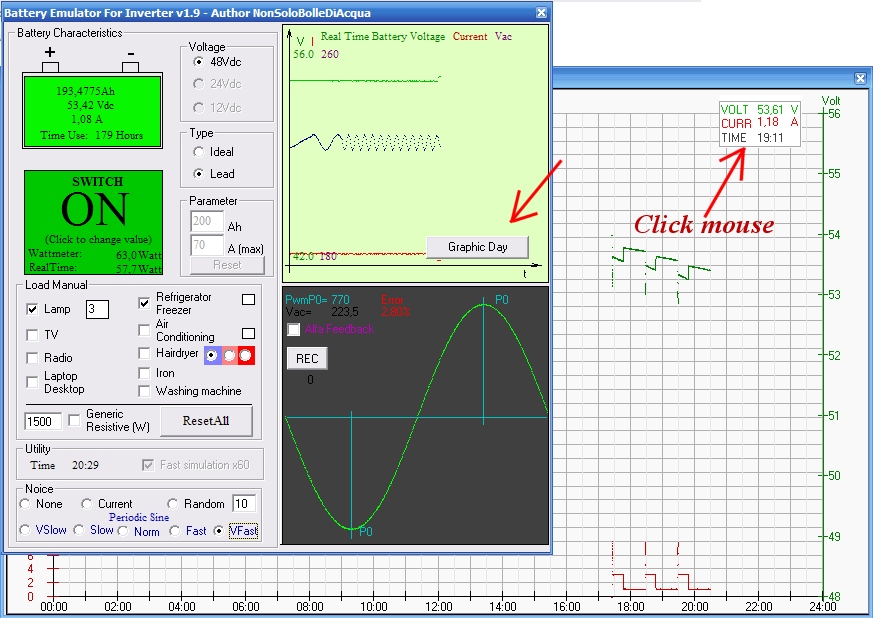Image resolution: width=873 pixels, height=618 pixels.
Task: Select the bright red Hairdryer power level
Action: coord(245,355)
